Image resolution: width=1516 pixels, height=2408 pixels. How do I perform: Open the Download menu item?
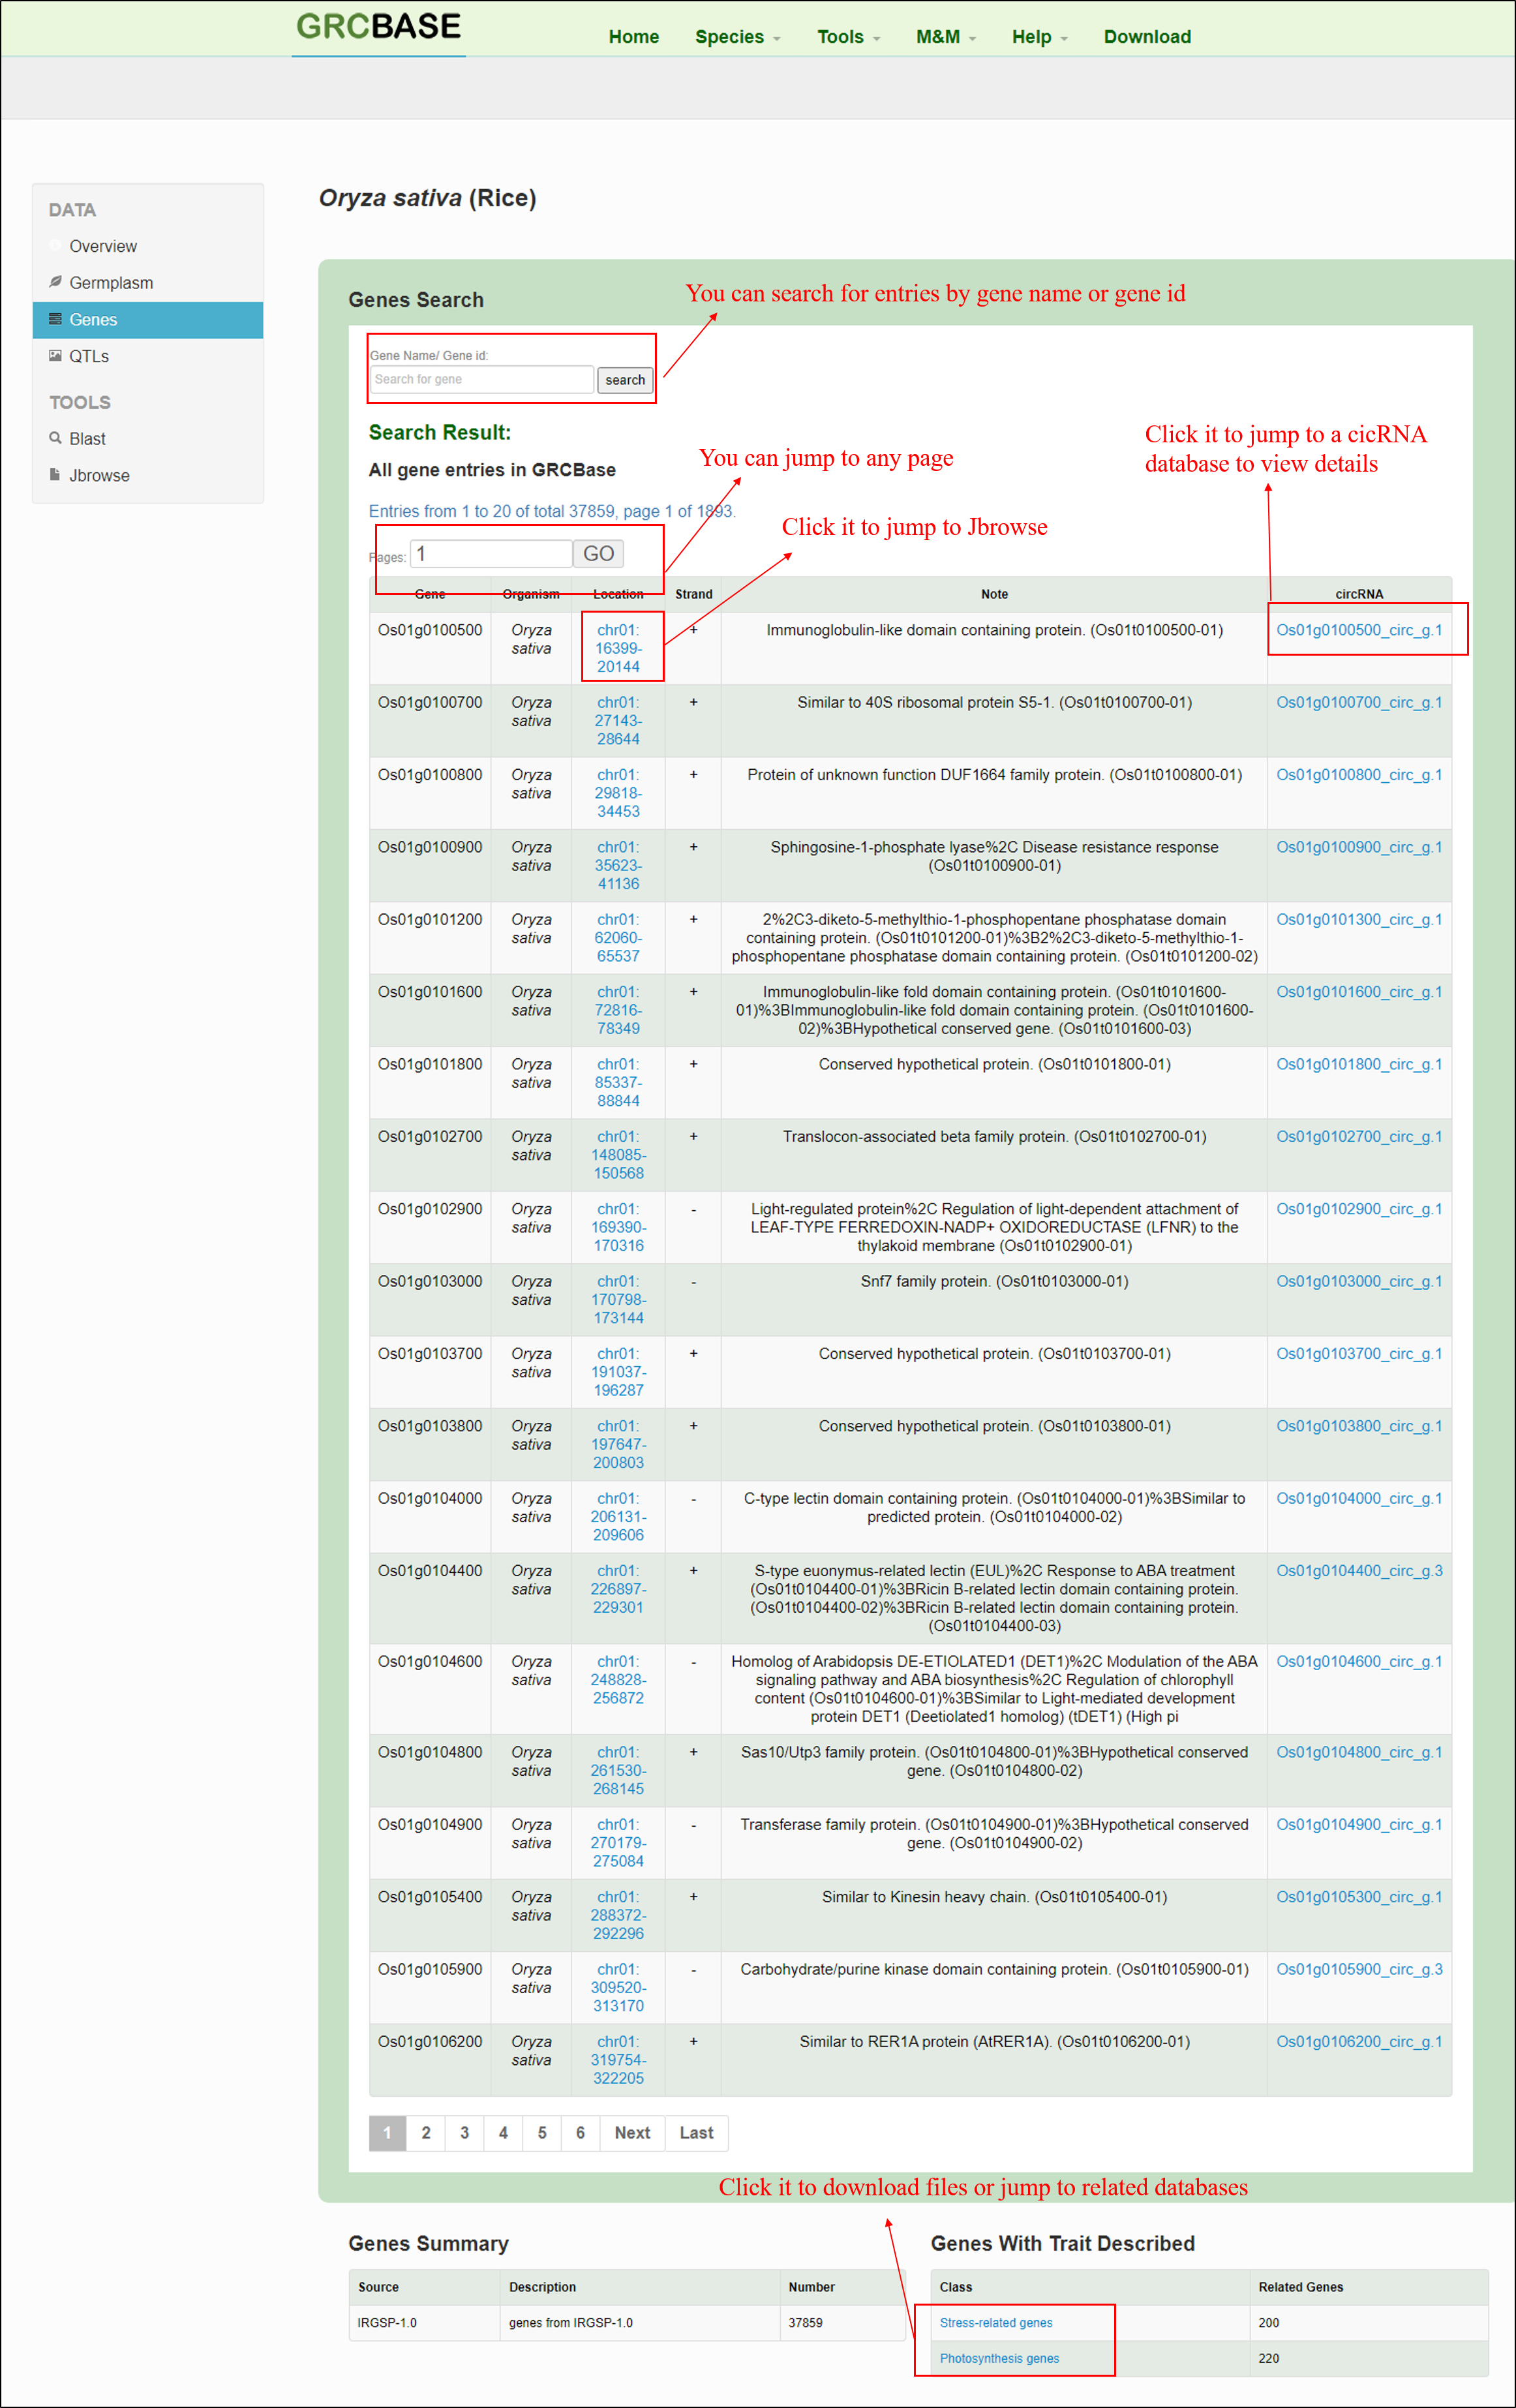pos(1146,37)
